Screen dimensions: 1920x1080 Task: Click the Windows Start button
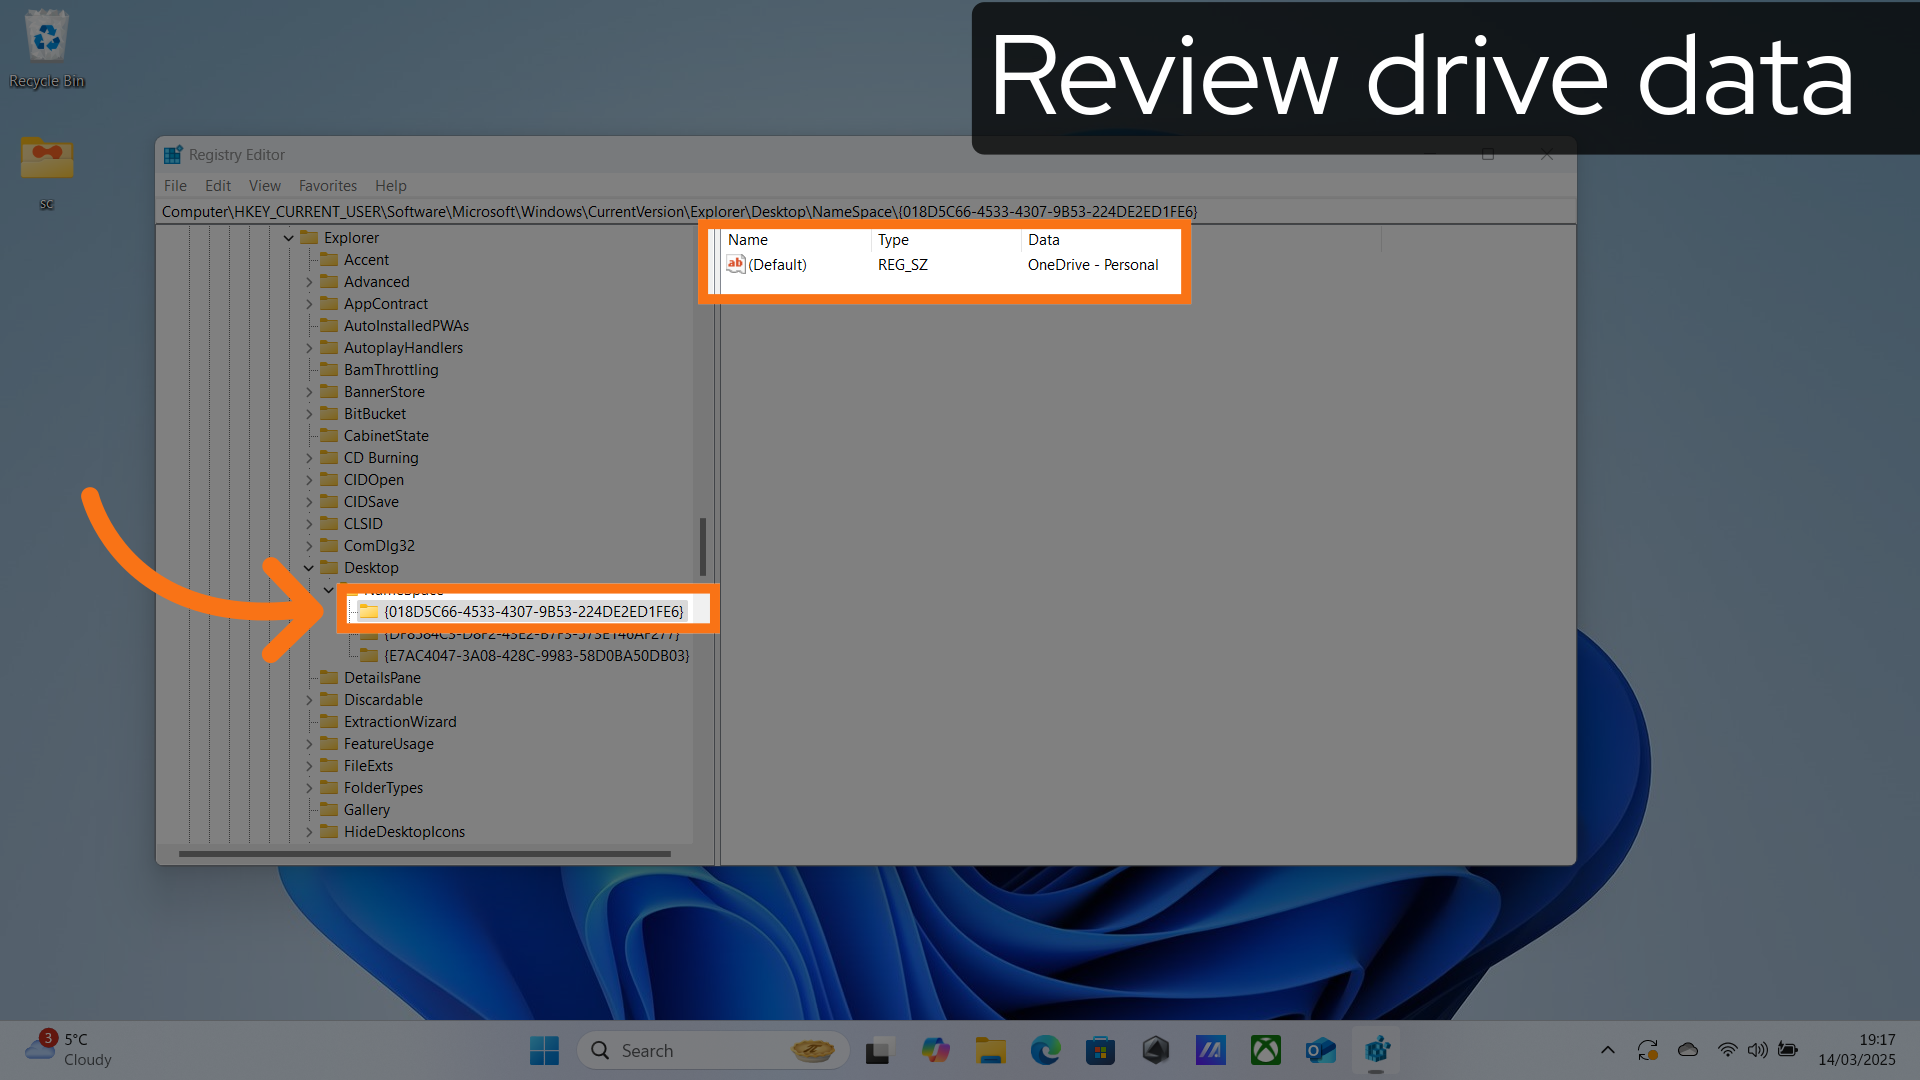[x=544, y=1050]
